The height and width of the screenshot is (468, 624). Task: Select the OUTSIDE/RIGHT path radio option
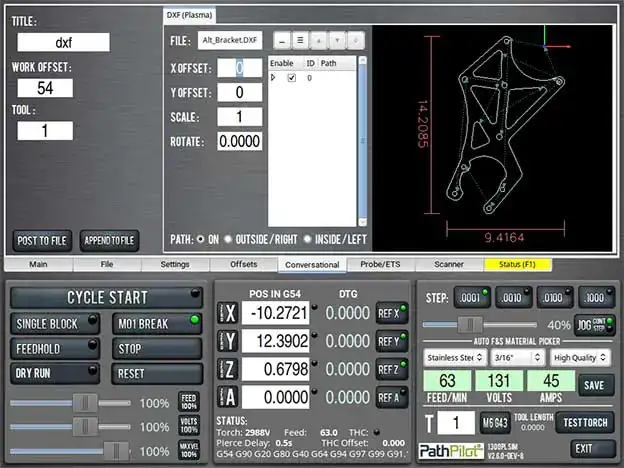(228, 239)
